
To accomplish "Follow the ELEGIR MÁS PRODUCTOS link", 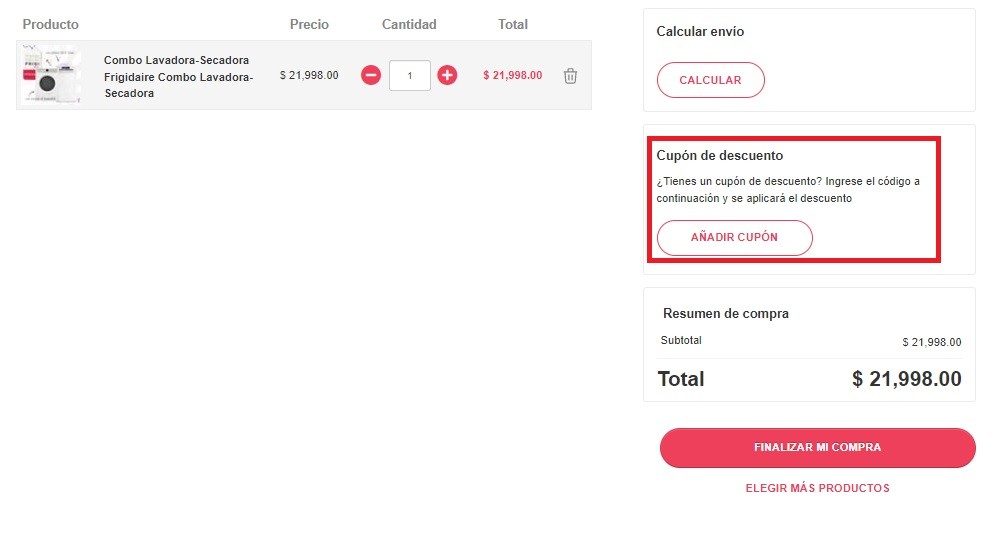I will [x=817, y=489].
